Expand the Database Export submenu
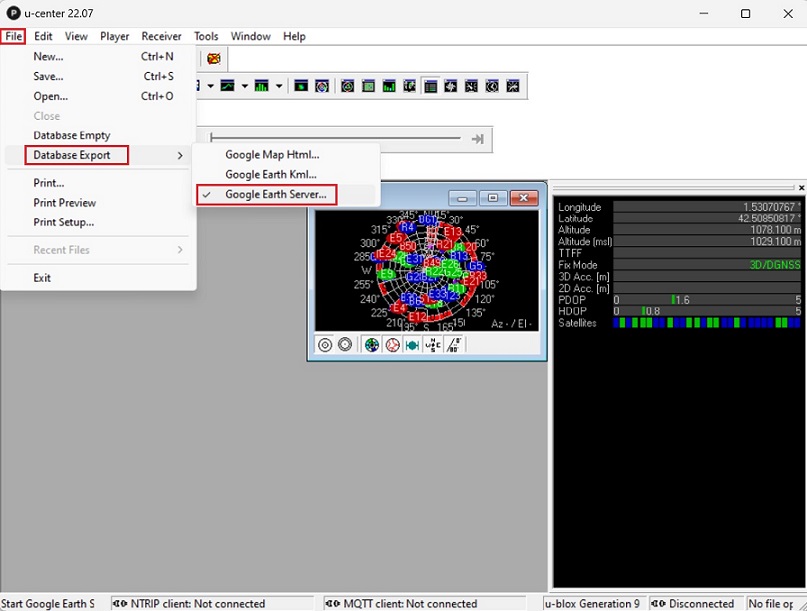Screen dimensions: 807x611 tap(76, 155)
